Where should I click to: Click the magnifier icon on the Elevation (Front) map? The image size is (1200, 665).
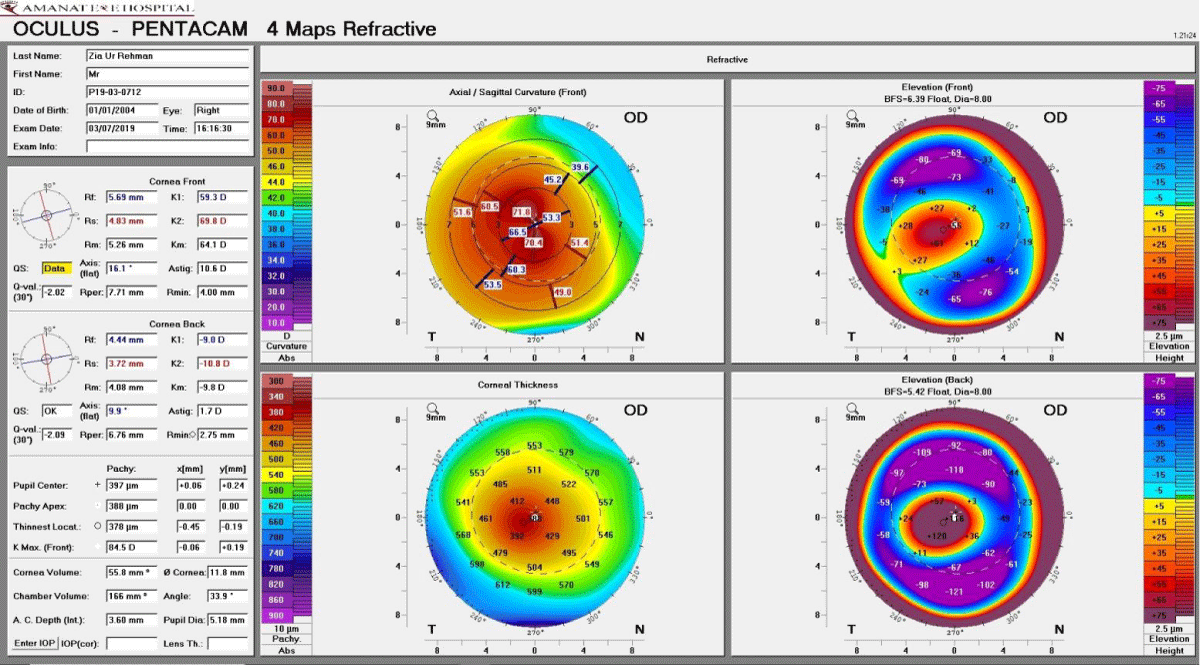853,115
